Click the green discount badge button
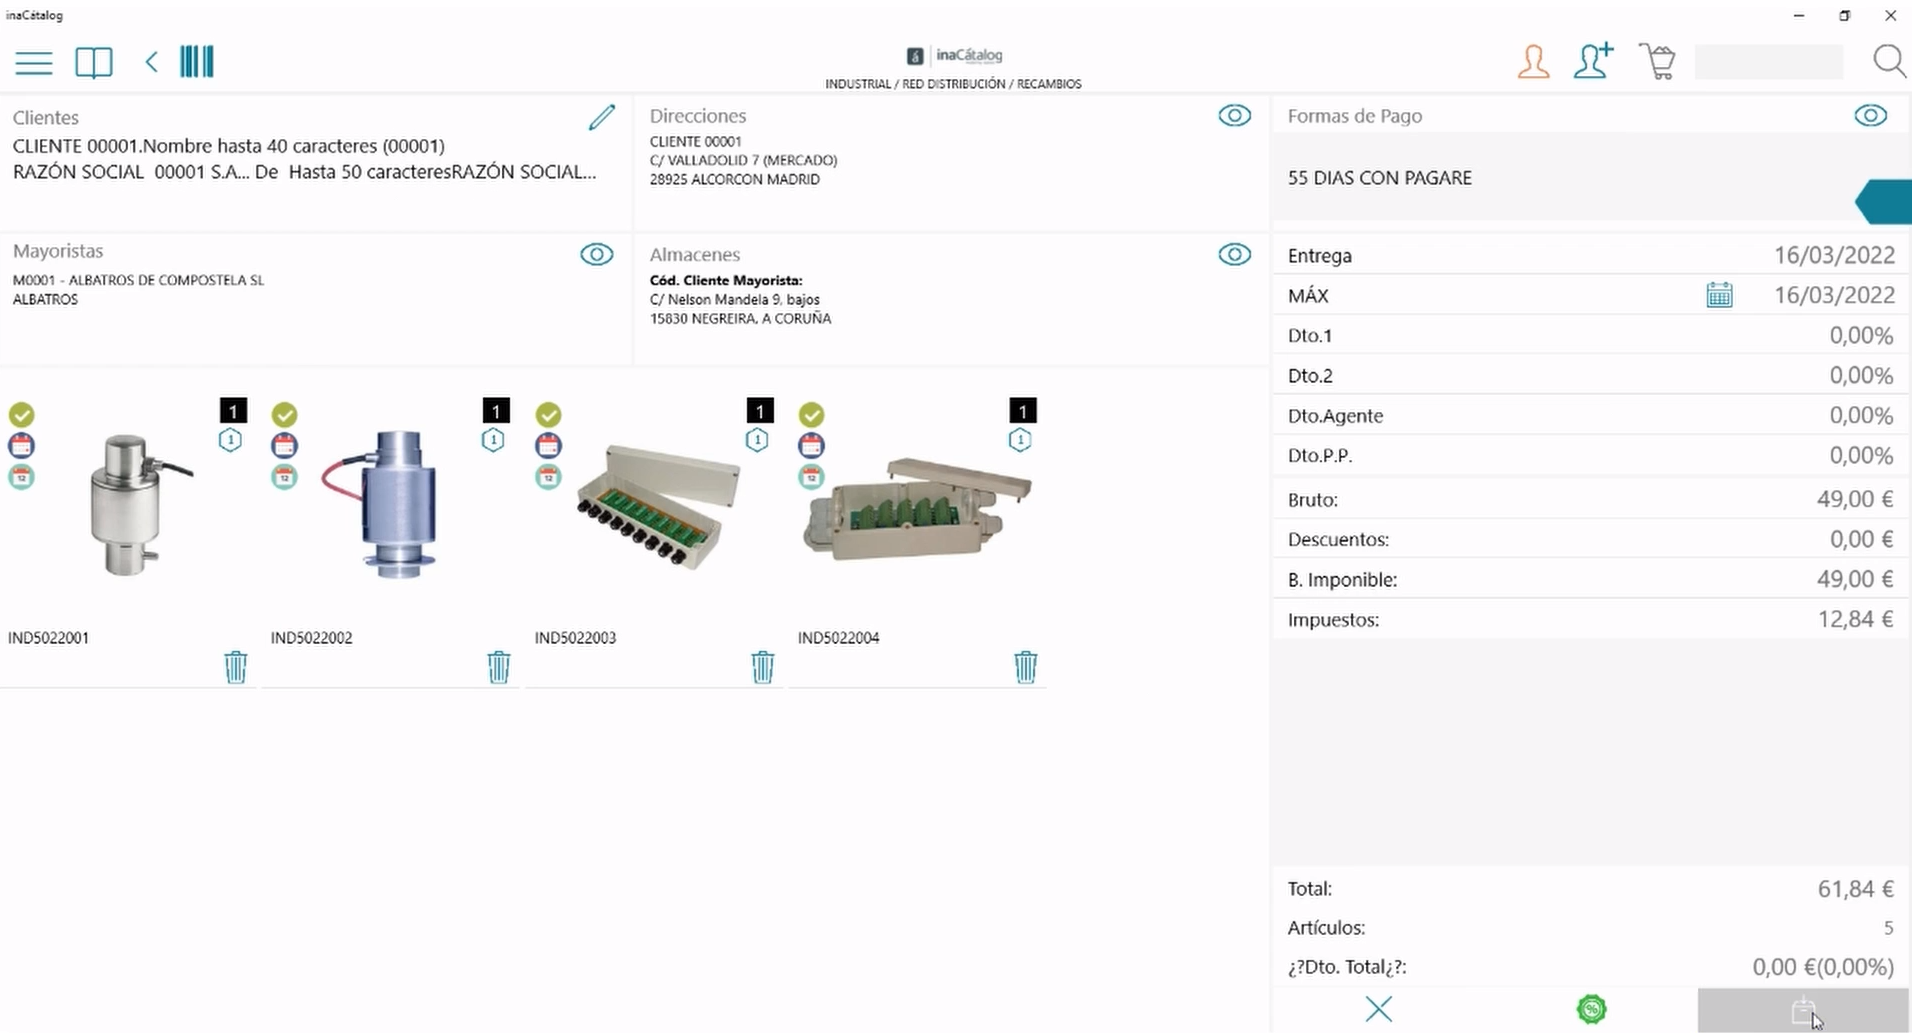The width and height of the screenshot is (1912, 1033). [1591, 1009]
